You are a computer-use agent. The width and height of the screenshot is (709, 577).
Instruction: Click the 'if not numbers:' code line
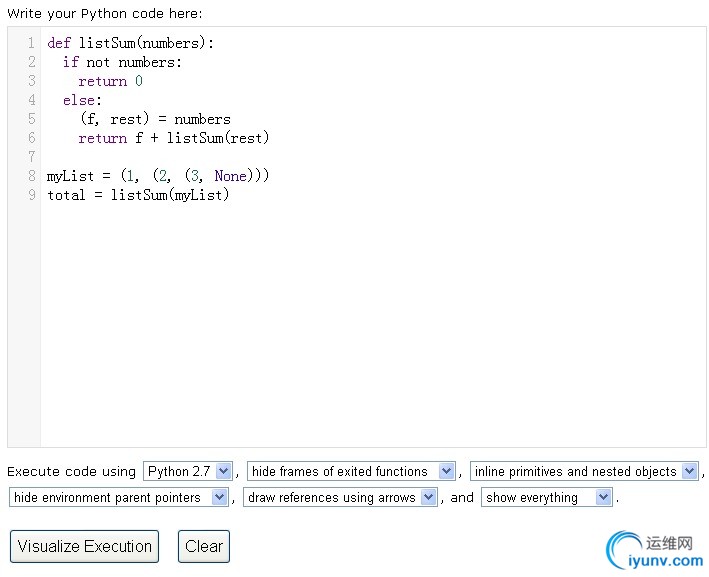pyautogui.click(x=122, y=62)
